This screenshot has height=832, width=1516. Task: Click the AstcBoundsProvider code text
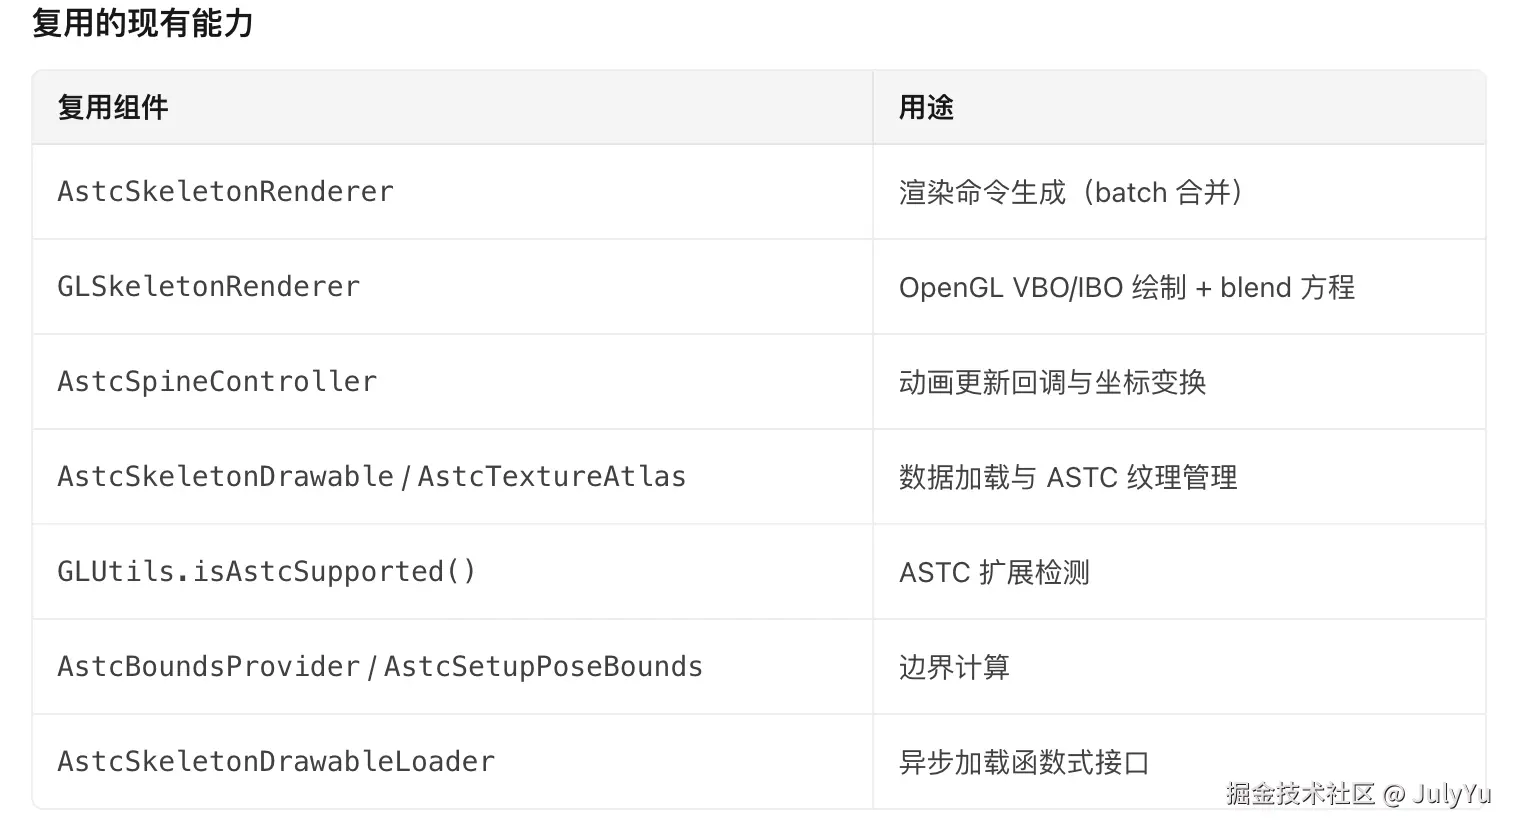click(x=208, y=666)
